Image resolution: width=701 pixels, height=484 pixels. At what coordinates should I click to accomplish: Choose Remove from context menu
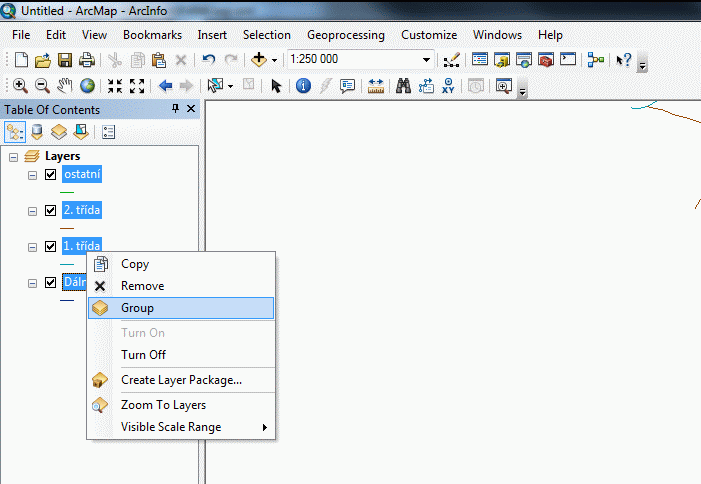(x=181, y=286)
